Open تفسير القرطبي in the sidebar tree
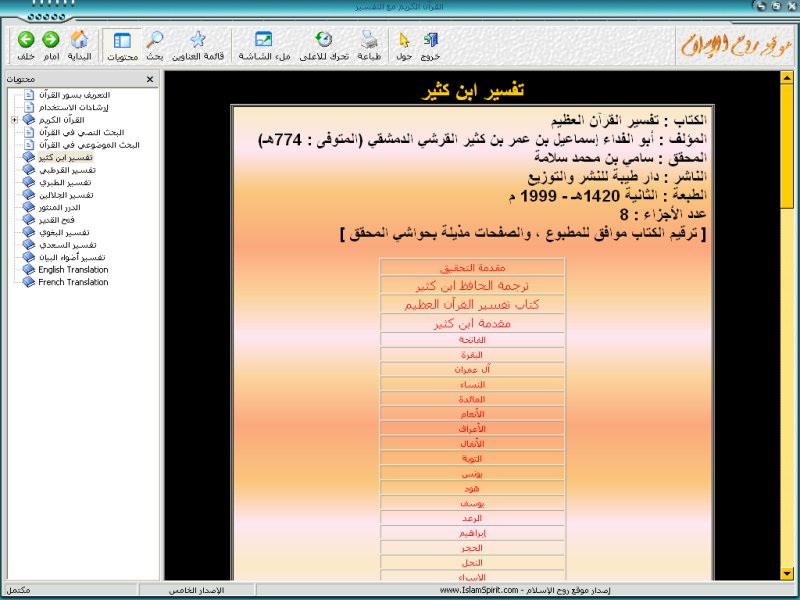This screenshot has height=600, width=800. click(x=71, y=170)
